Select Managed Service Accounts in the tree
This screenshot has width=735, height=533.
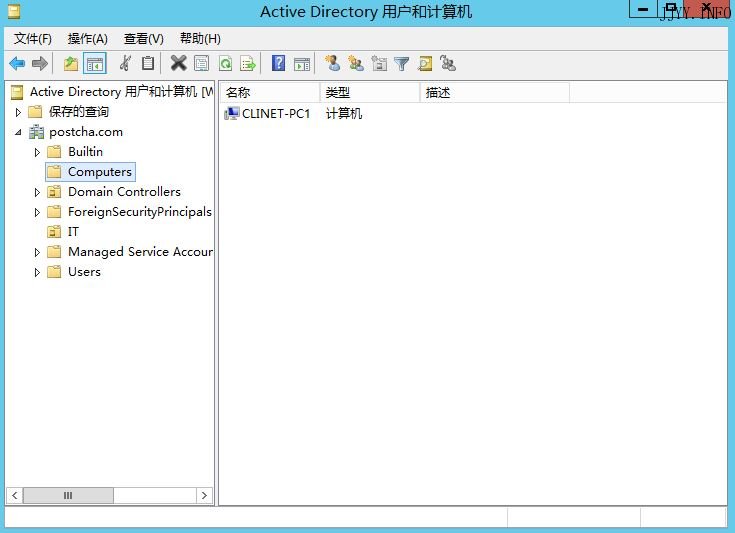pyautogui.click(x=140, y=252)
